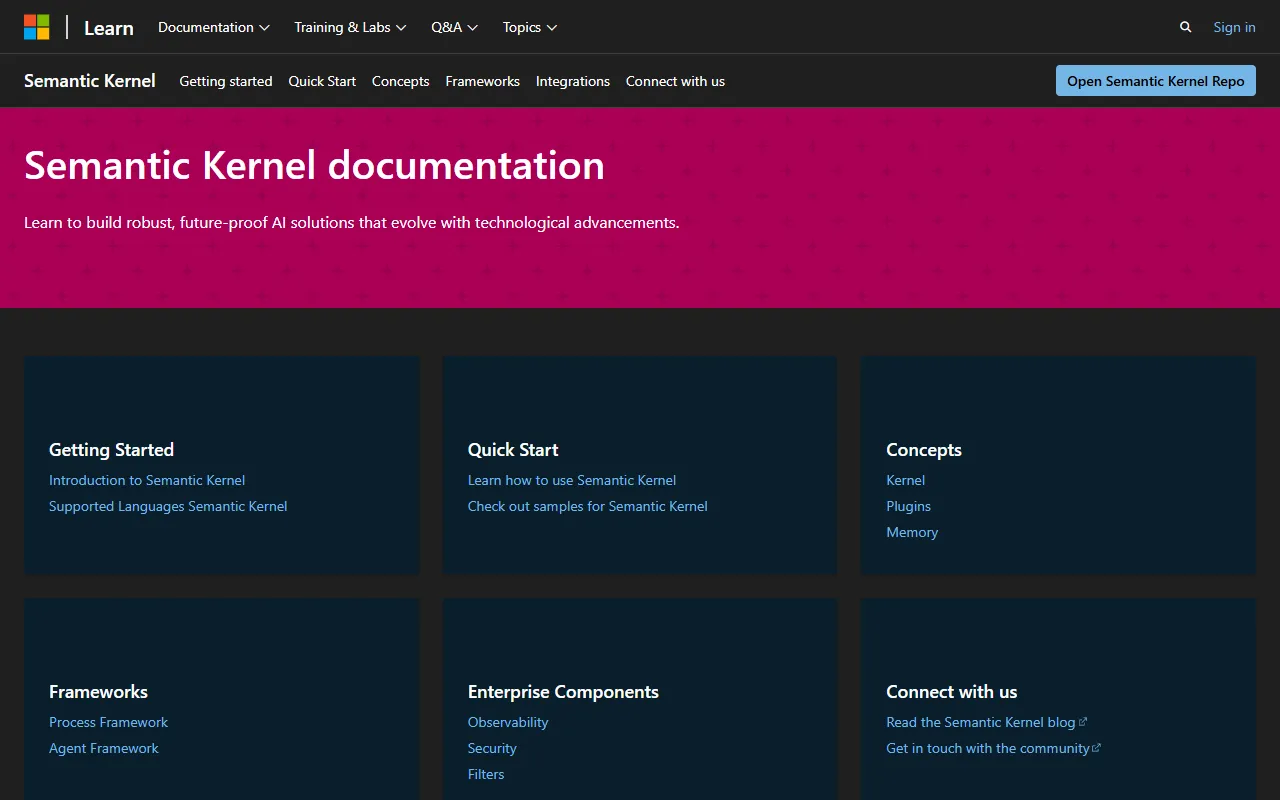Click external icon beside community link
This screenshot has height=800, width=1280.
1097,747
